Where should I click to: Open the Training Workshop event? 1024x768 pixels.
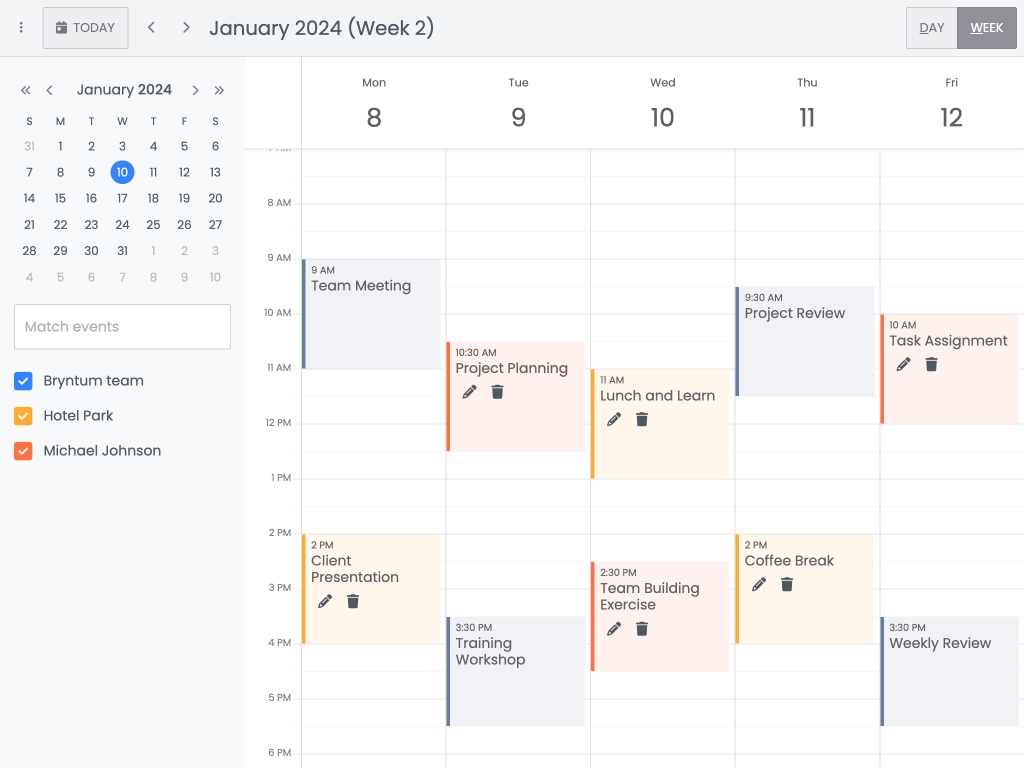coord(516,671)
